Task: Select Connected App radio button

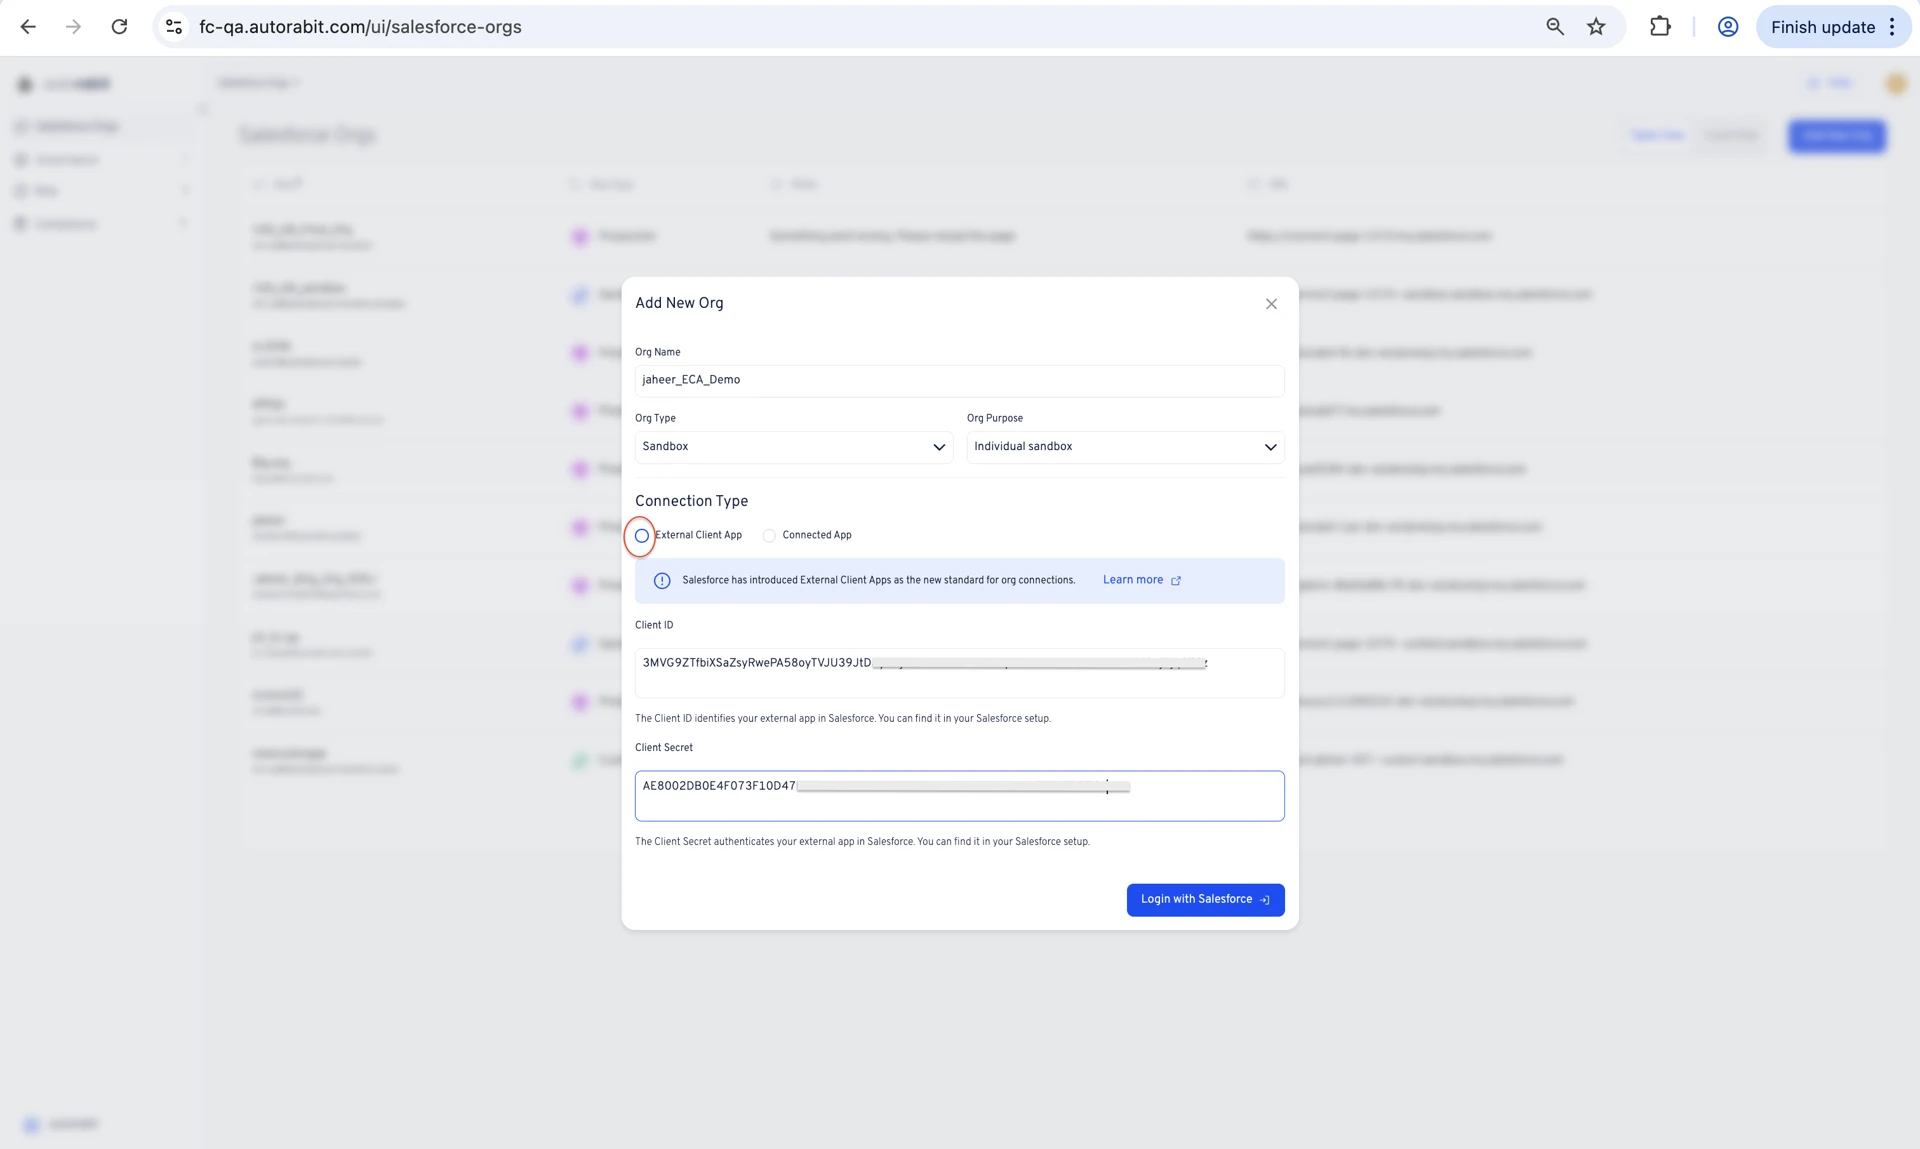Action: click(x=769, y=536)
